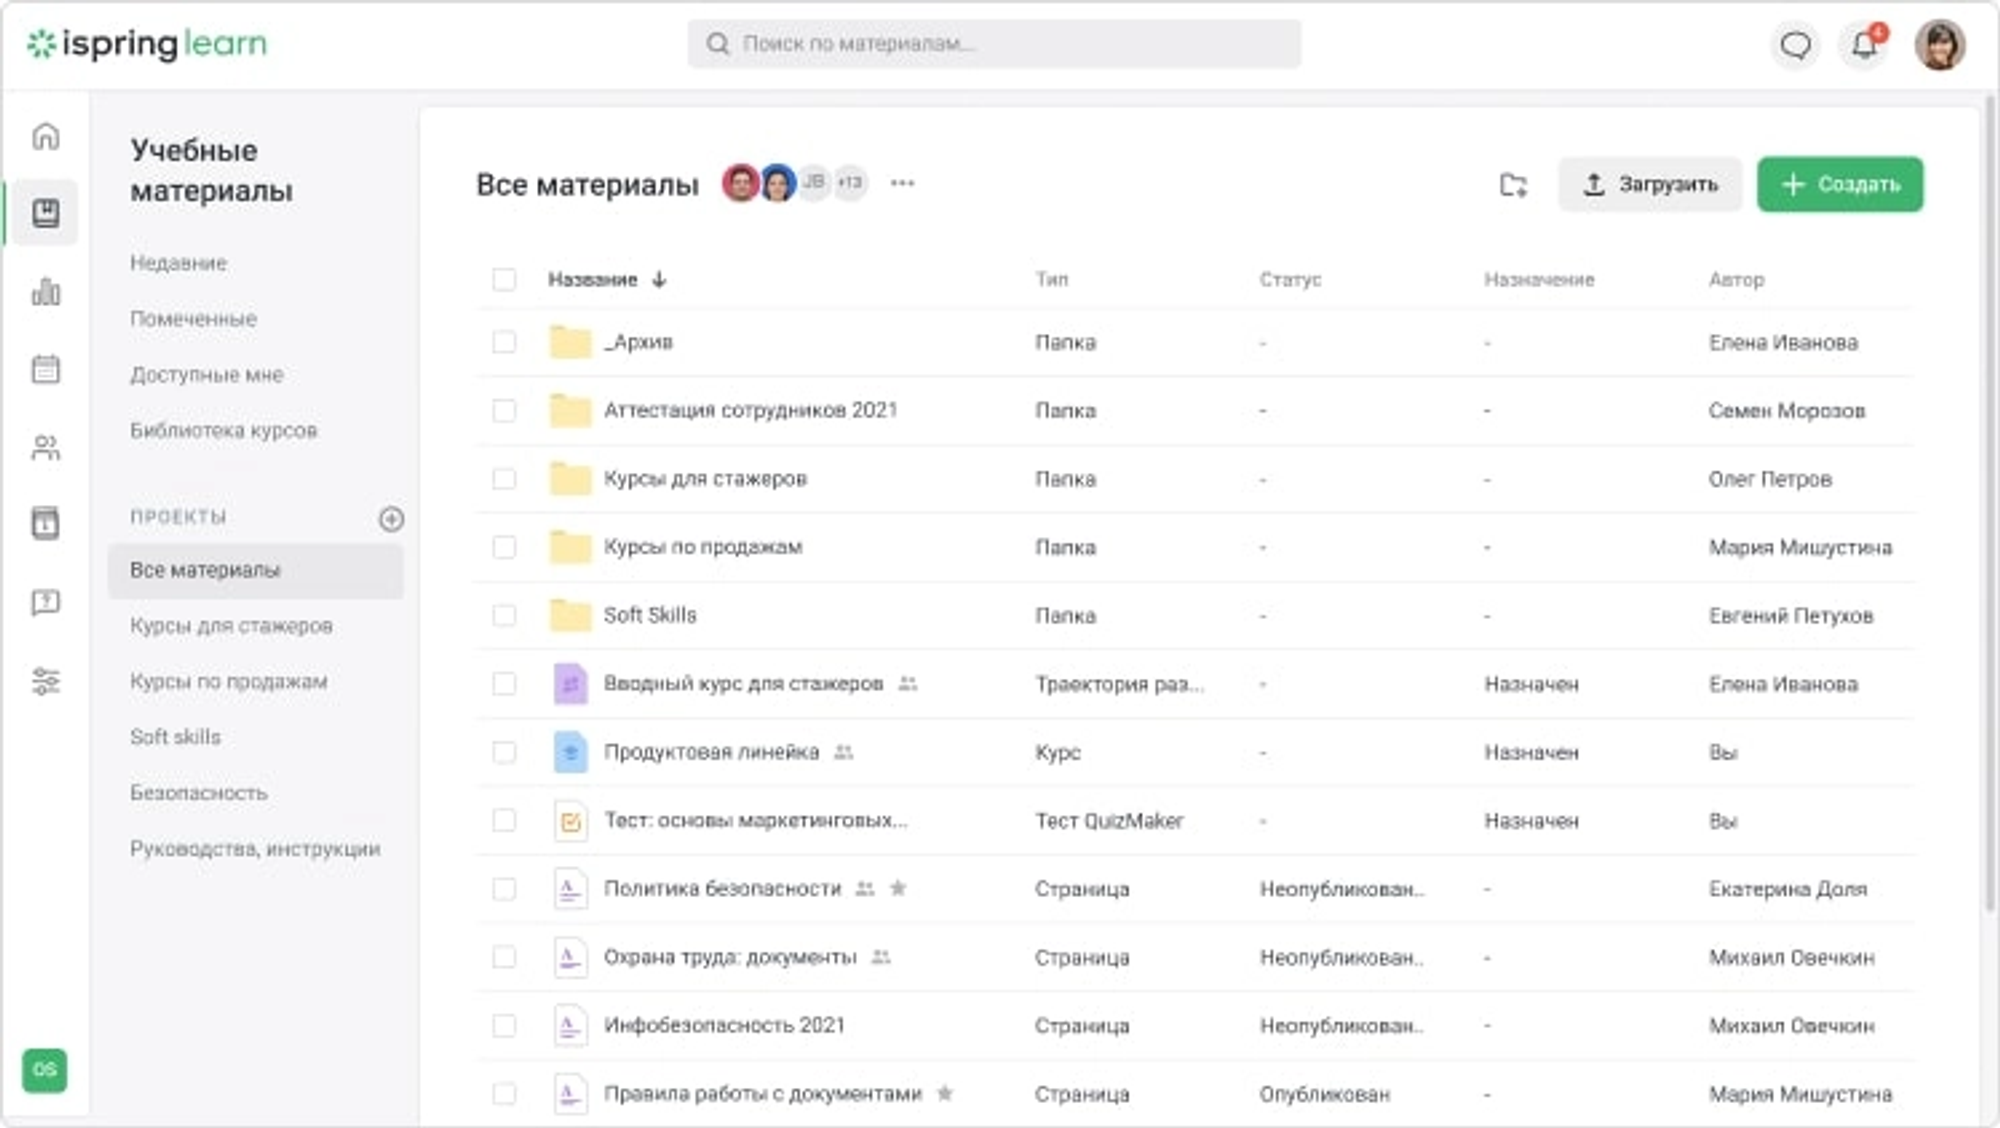Star the item Политика безопасности
Viewport: 2000px width, 1128px height.
(899, 889)
